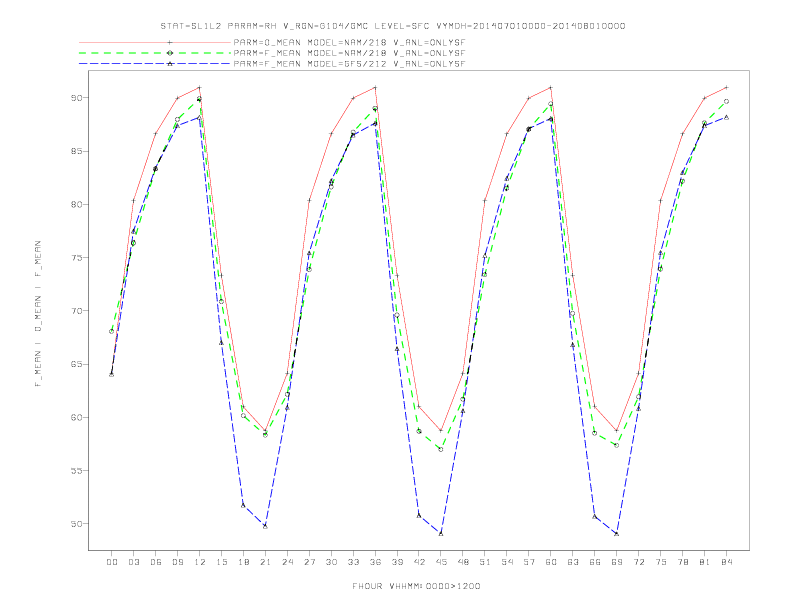Screen dimensions: 792x612
Task: Click the x-axis tick label 30
Action: coord(331,562)
